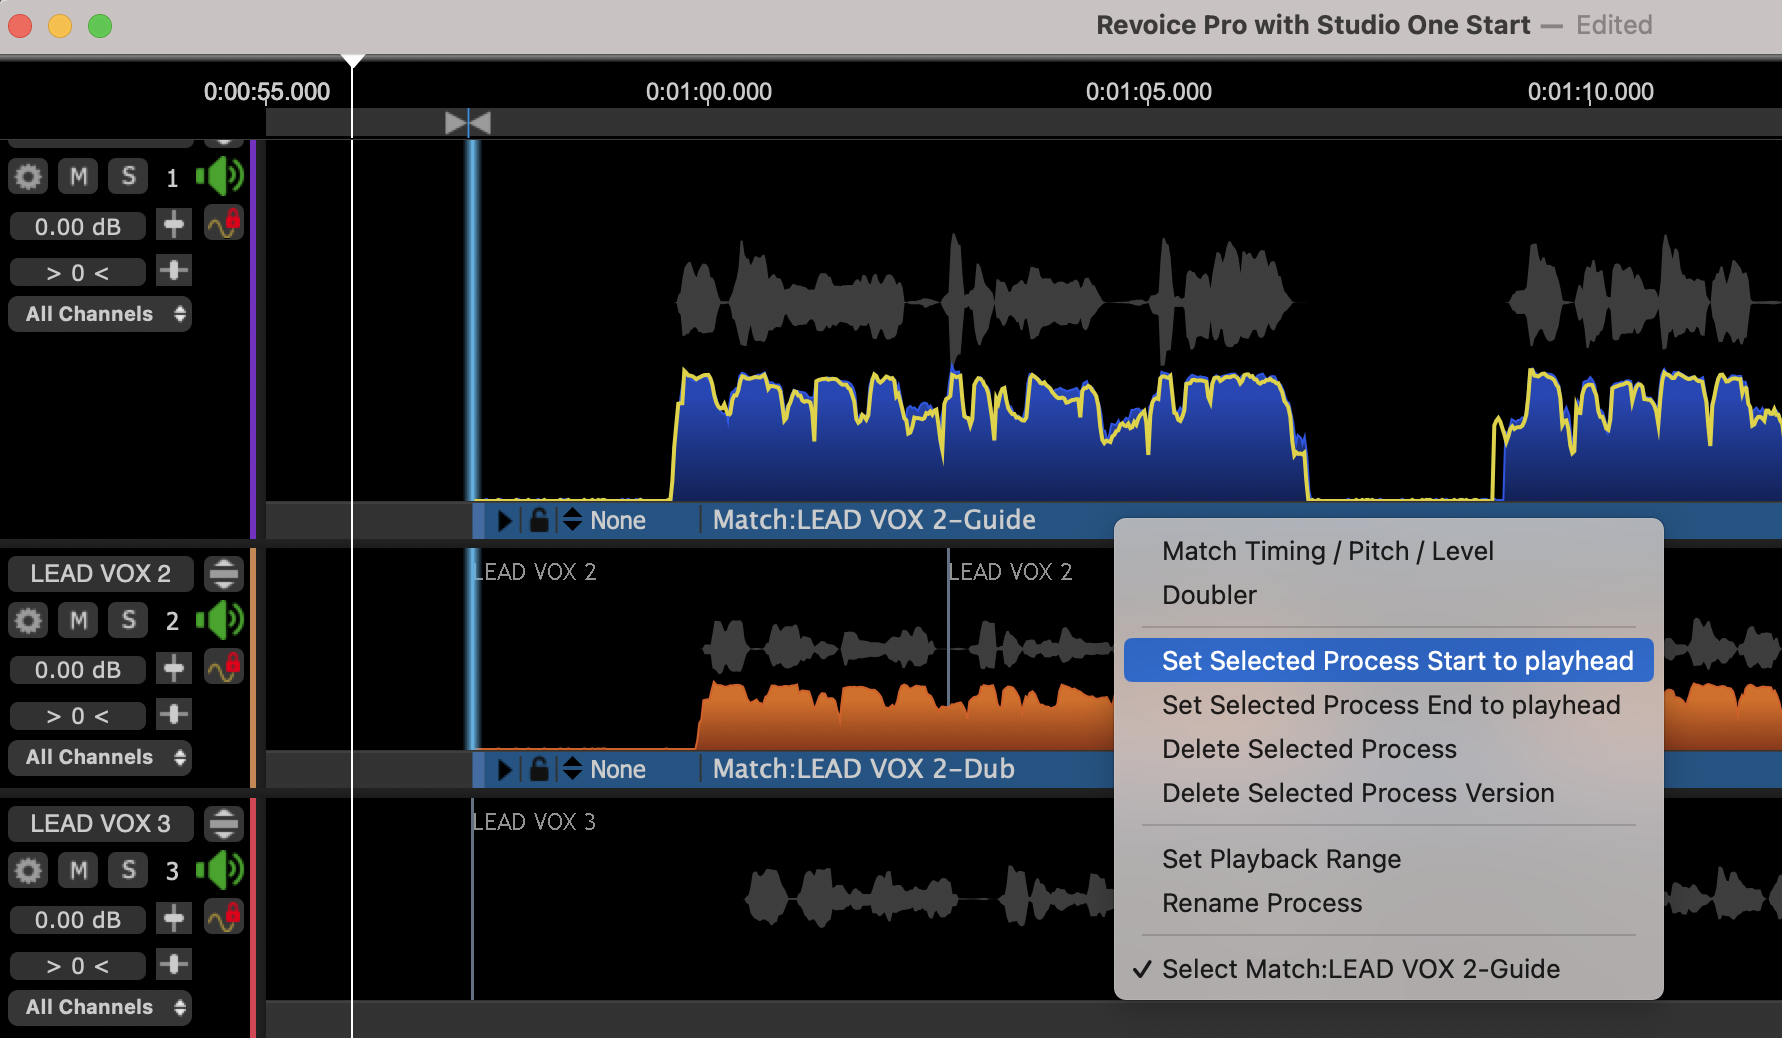The height and width of the screenshot is (1038, 1782).
Task: Open All Channels dropdown on track 1
Action: [x=100, y=314]
